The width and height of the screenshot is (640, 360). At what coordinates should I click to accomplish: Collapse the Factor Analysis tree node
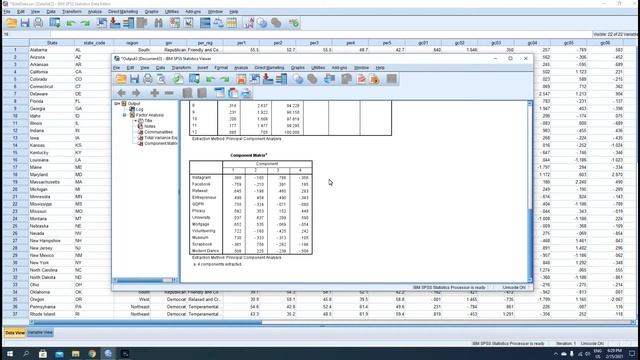tap(124, 115)
